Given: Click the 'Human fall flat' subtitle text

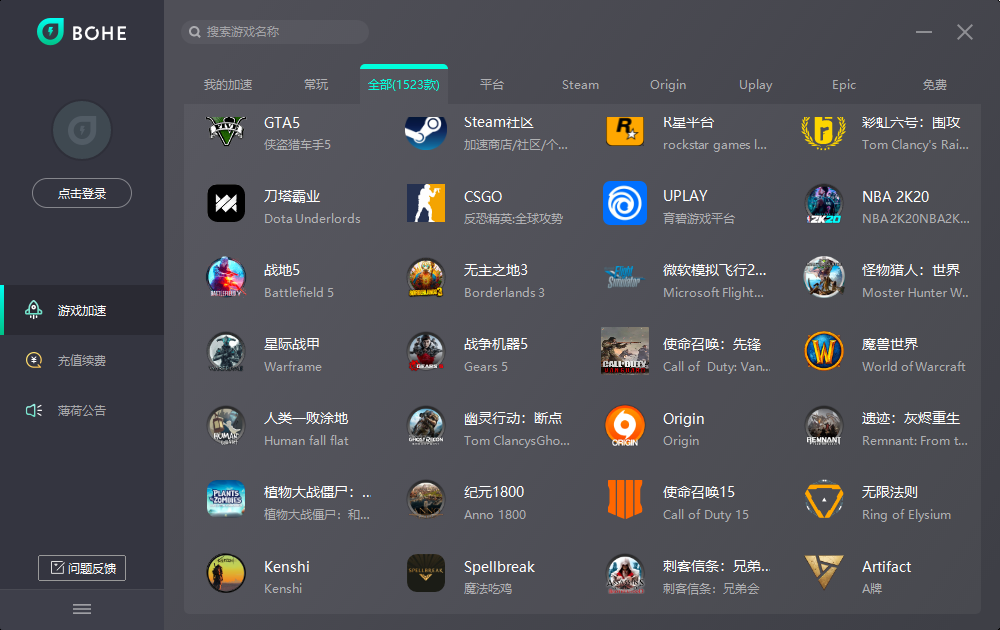Looking at the screenshot, I should coord(306,441).
